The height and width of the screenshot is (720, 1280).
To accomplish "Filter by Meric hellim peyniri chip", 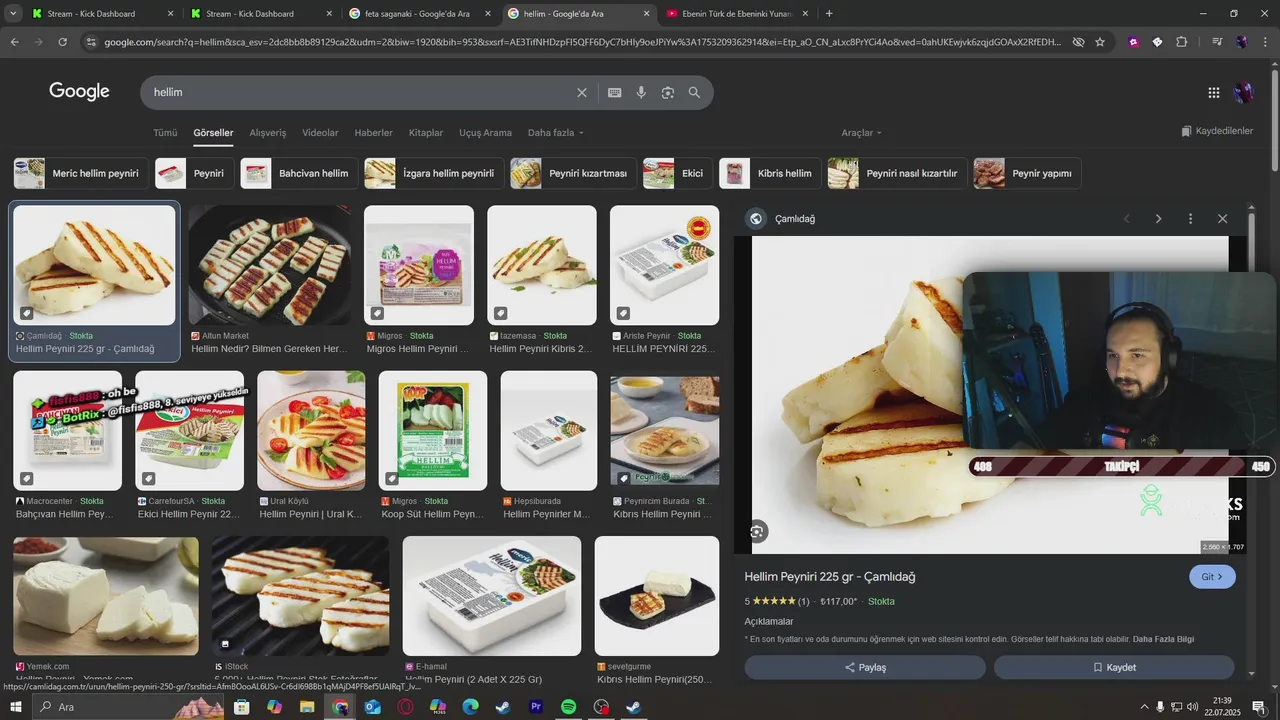I will pos(82,173).
